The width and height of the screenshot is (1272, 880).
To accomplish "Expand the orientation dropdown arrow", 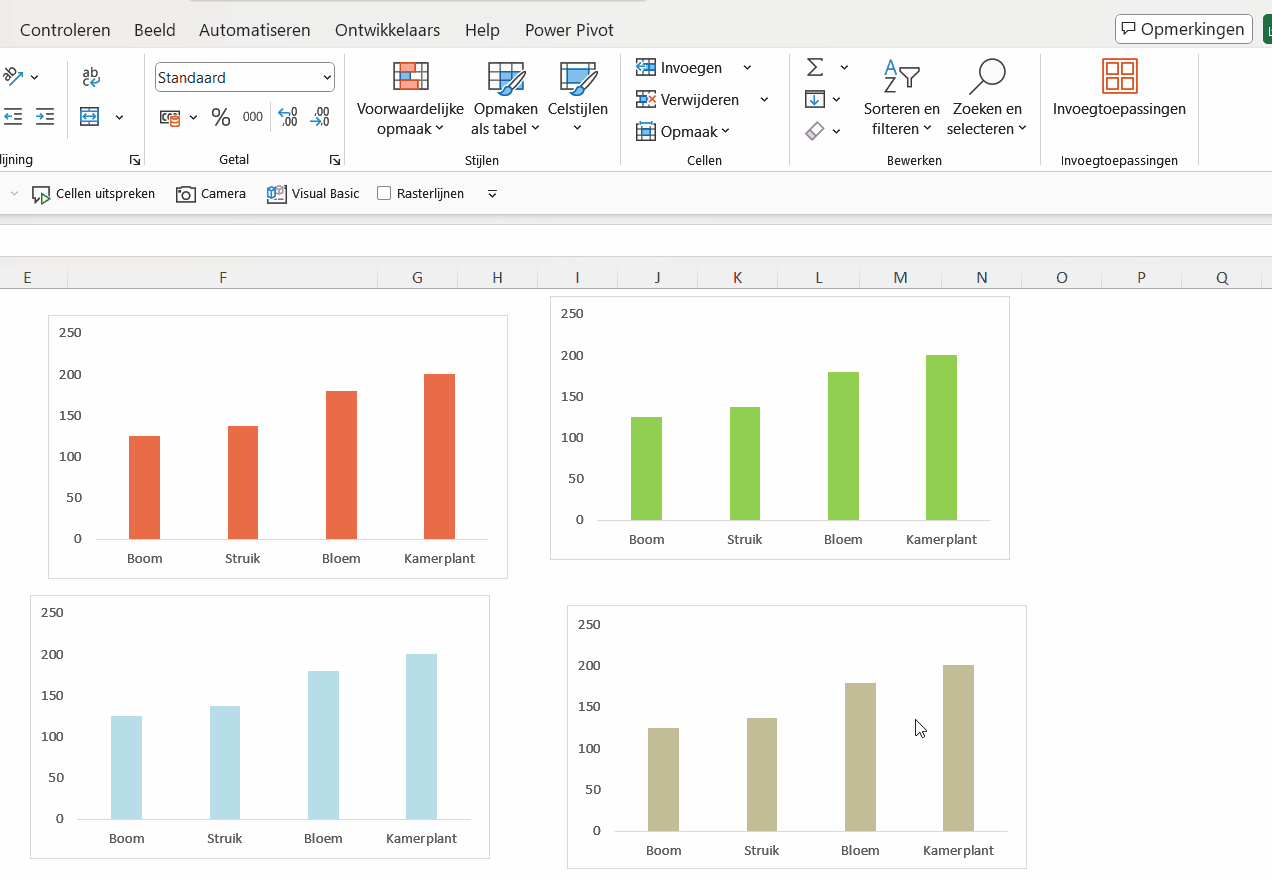I will tap(35, 77).
